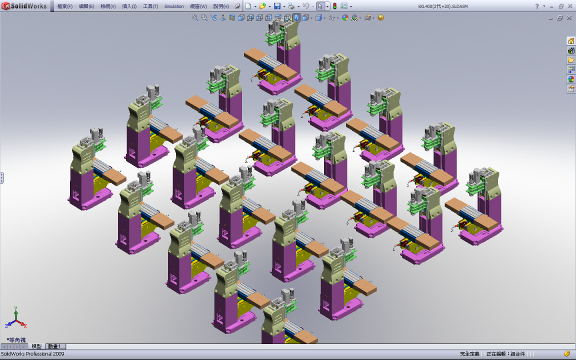Screen dimensions: 576x360
Task: Click Zoom to Area magnifier icon
Action: (x=204, y=18)
